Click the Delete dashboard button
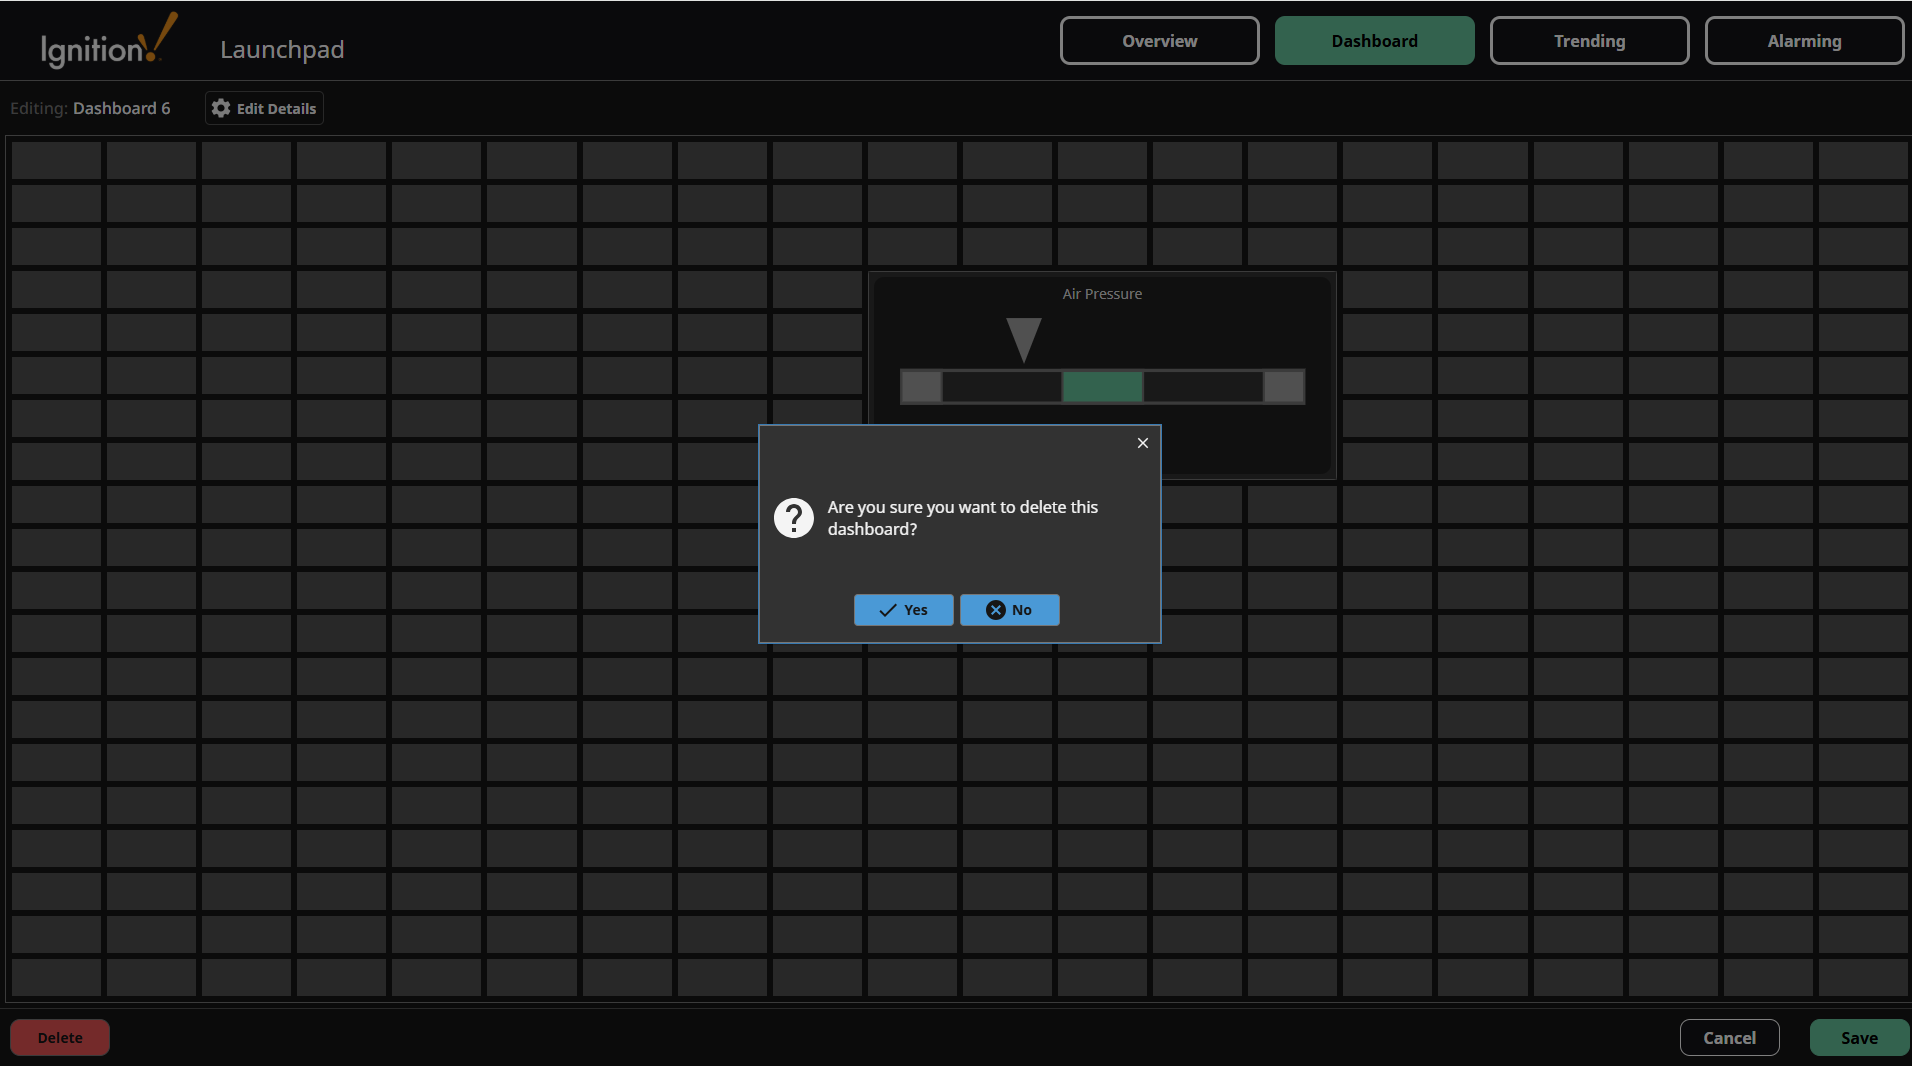1912x1066 pixels. [59, 1037]
